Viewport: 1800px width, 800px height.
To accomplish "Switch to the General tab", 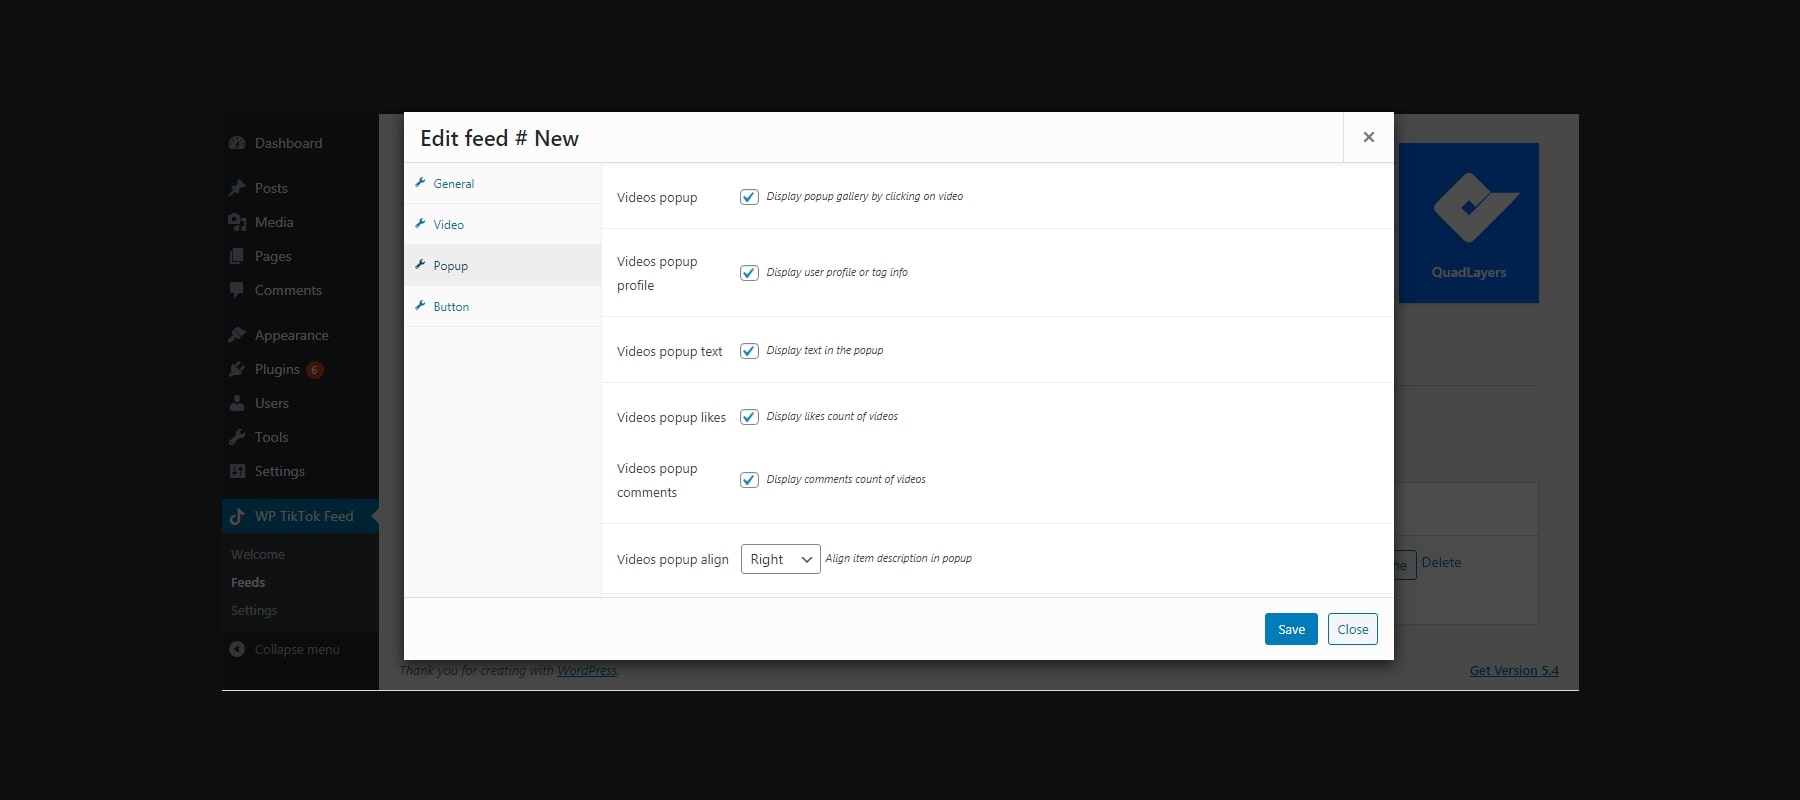I will click(x=454, y=184).
